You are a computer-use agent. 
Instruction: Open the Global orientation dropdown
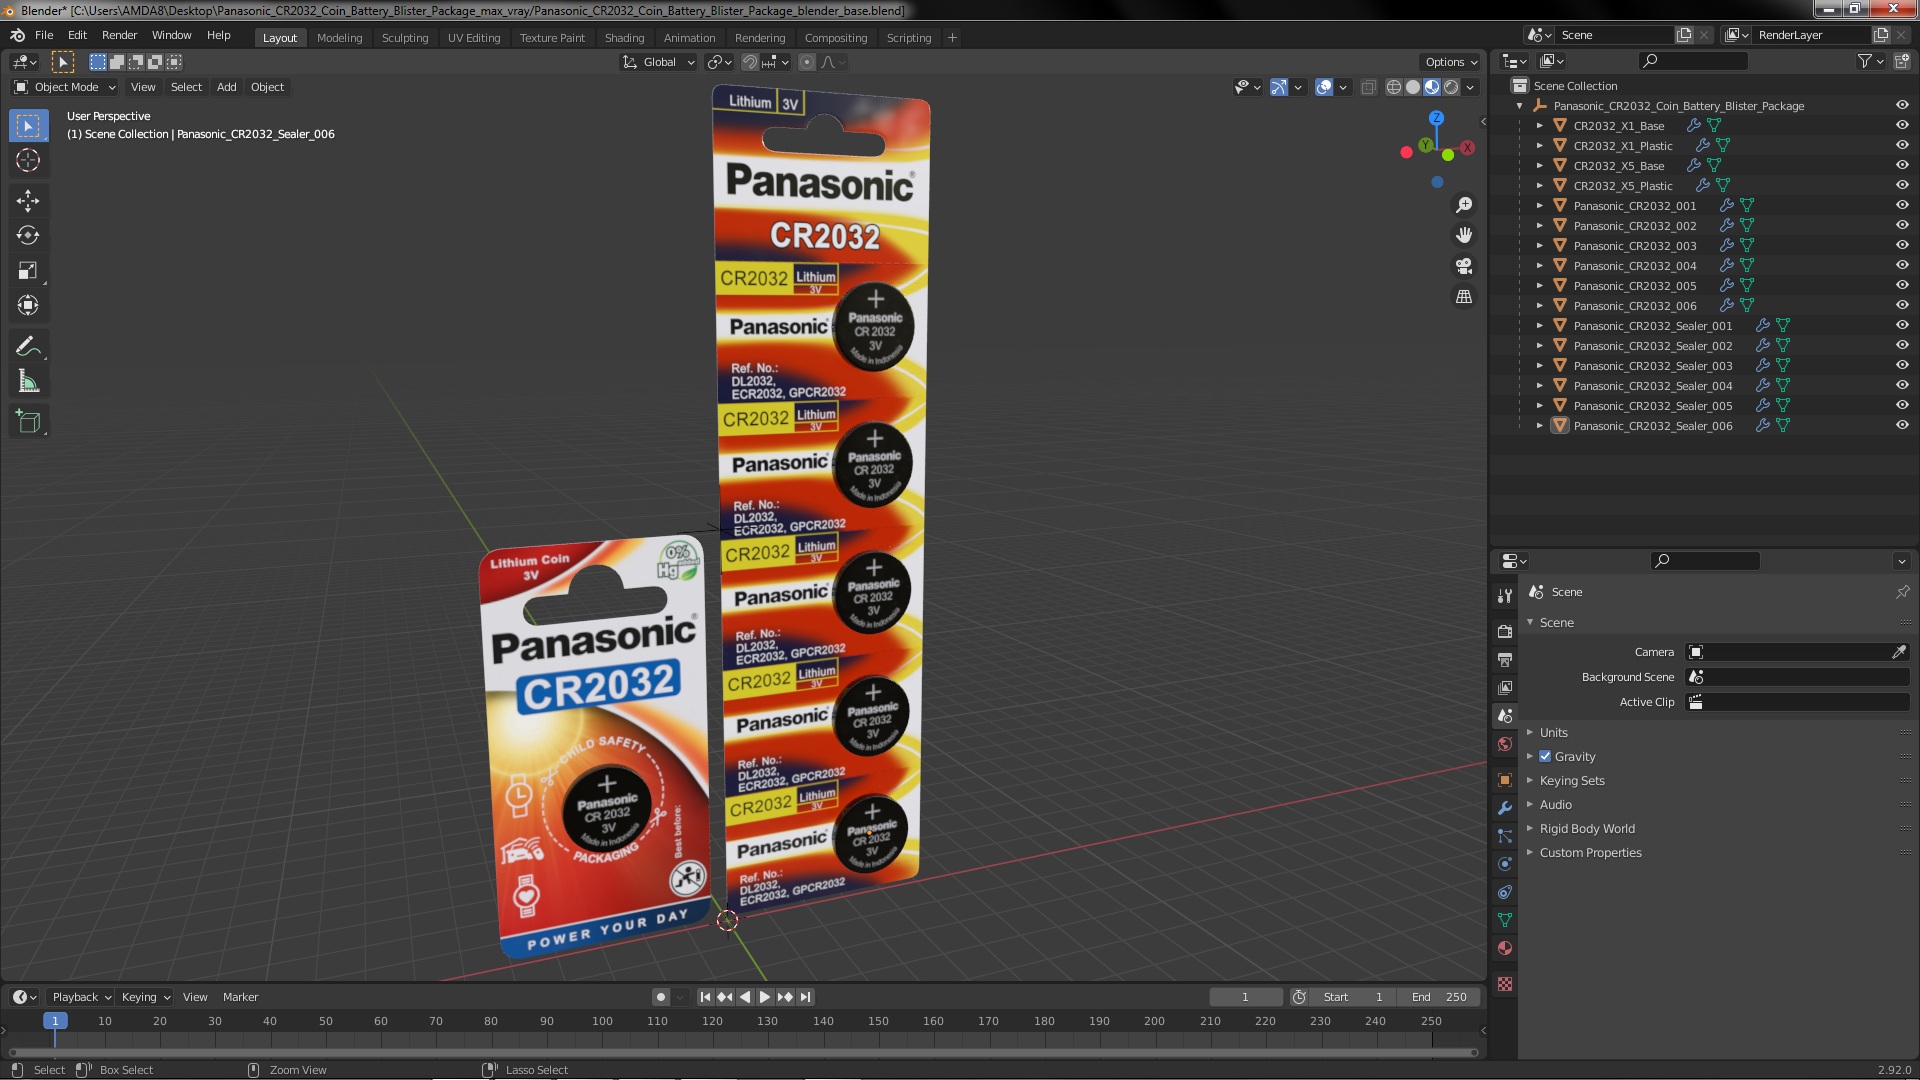[x=658, y=62]
